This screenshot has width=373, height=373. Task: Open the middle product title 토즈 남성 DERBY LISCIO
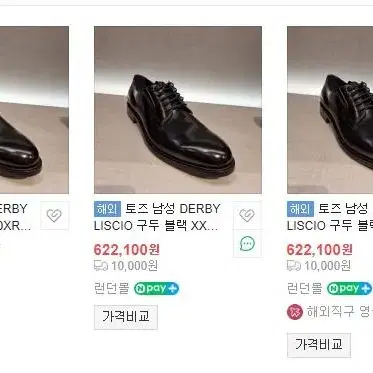click(x=157, y=217)
